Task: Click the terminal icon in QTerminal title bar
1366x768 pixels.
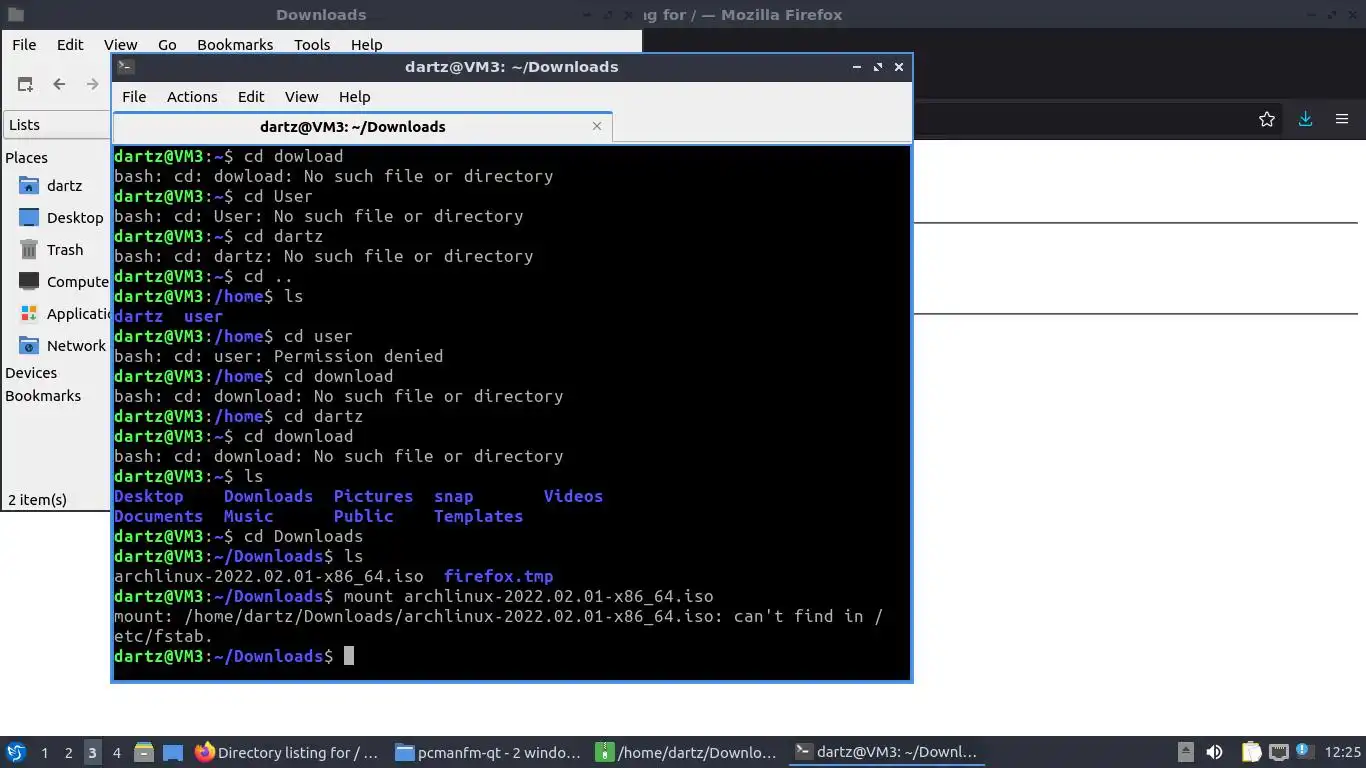Action: click(125, 67)
